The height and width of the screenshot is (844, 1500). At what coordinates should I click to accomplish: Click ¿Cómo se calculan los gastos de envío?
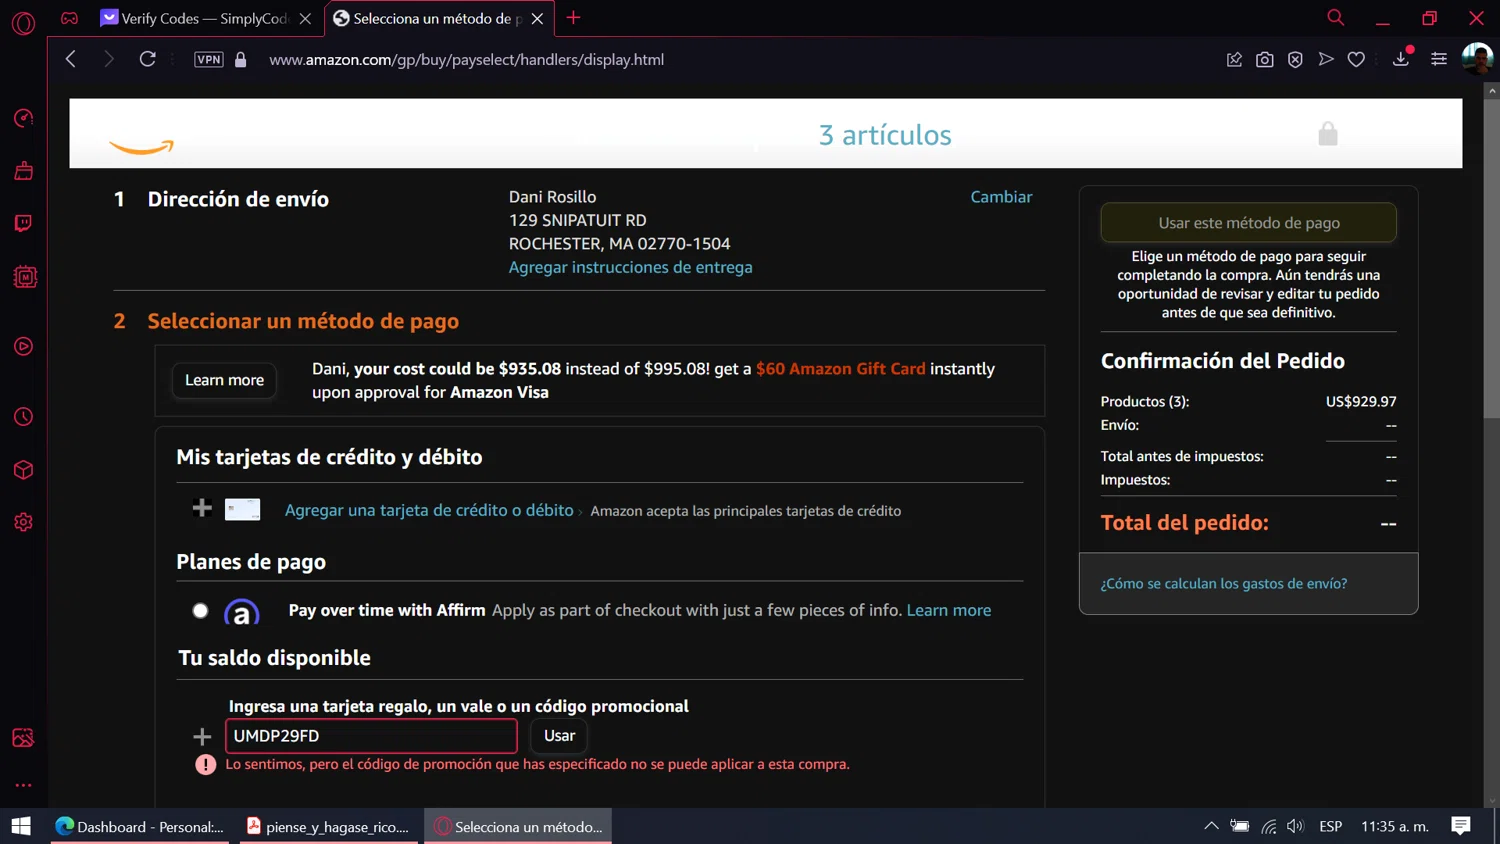click(1223, 583)
